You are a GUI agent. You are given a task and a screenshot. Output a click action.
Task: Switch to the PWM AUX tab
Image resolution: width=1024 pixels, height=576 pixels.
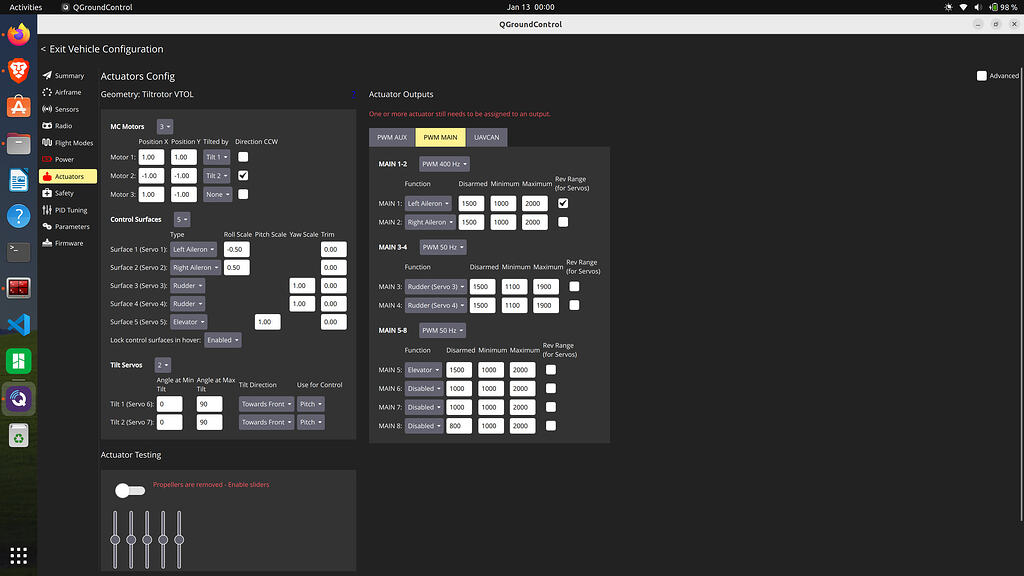[392, 137]
